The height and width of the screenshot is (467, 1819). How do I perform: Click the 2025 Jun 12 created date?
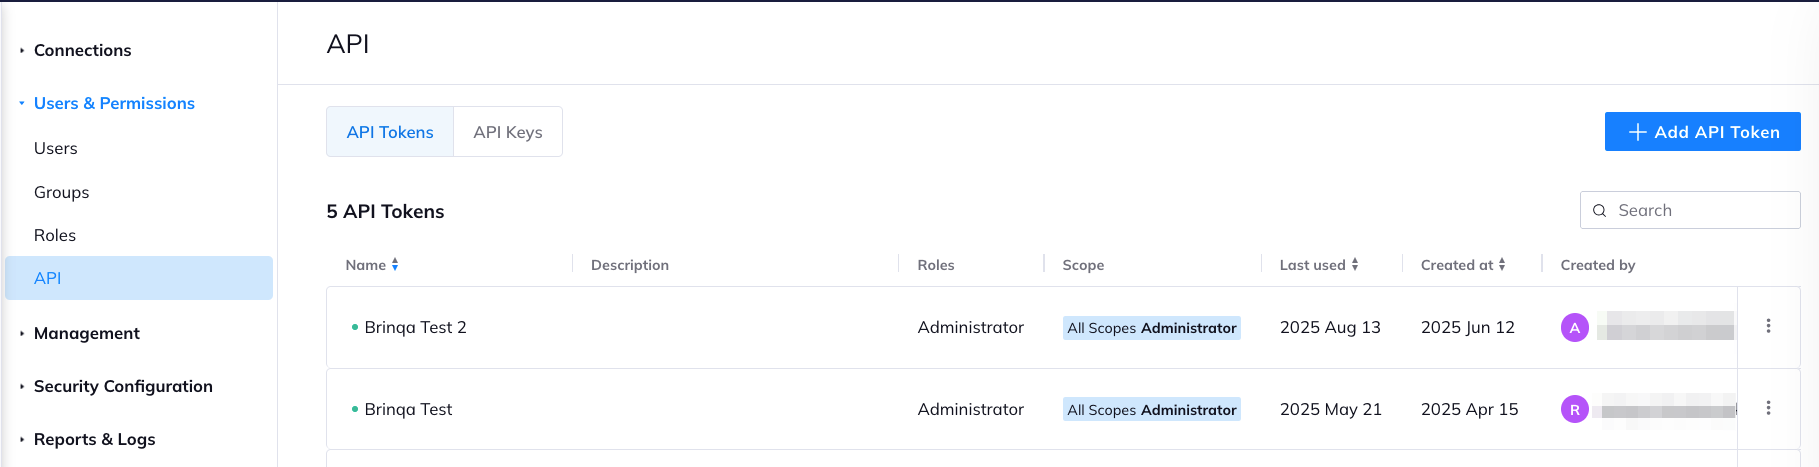tap(1468, 327)
